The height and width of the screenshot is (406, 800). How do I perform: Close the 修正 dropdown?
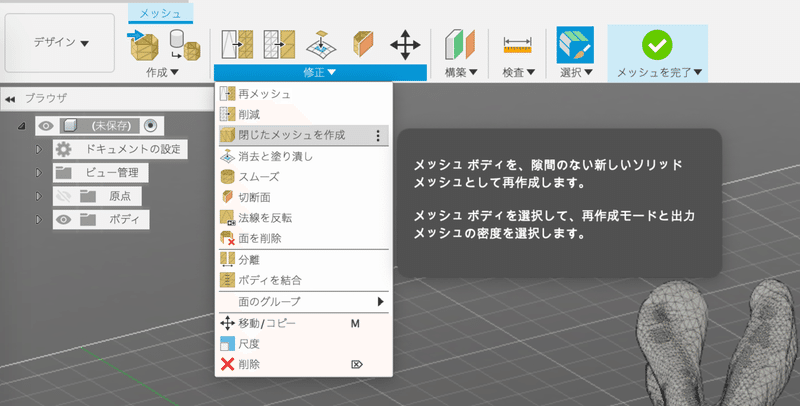pos(320,72)
